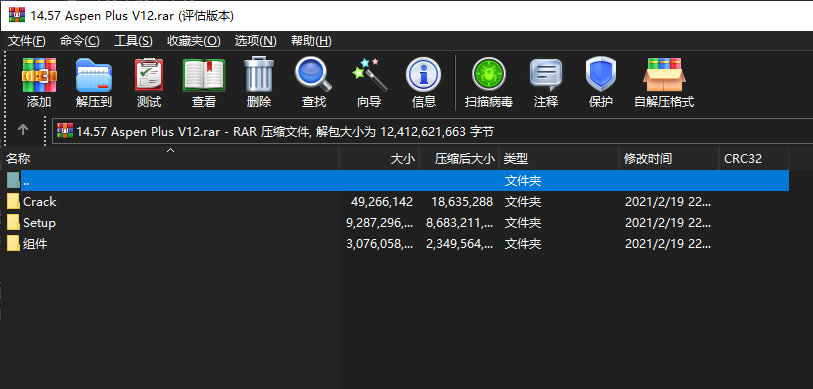The height and width of the screenshot is (389, 813).
Task: Open the 查看 (View) book icon
Action: click(x=204, y=75)
